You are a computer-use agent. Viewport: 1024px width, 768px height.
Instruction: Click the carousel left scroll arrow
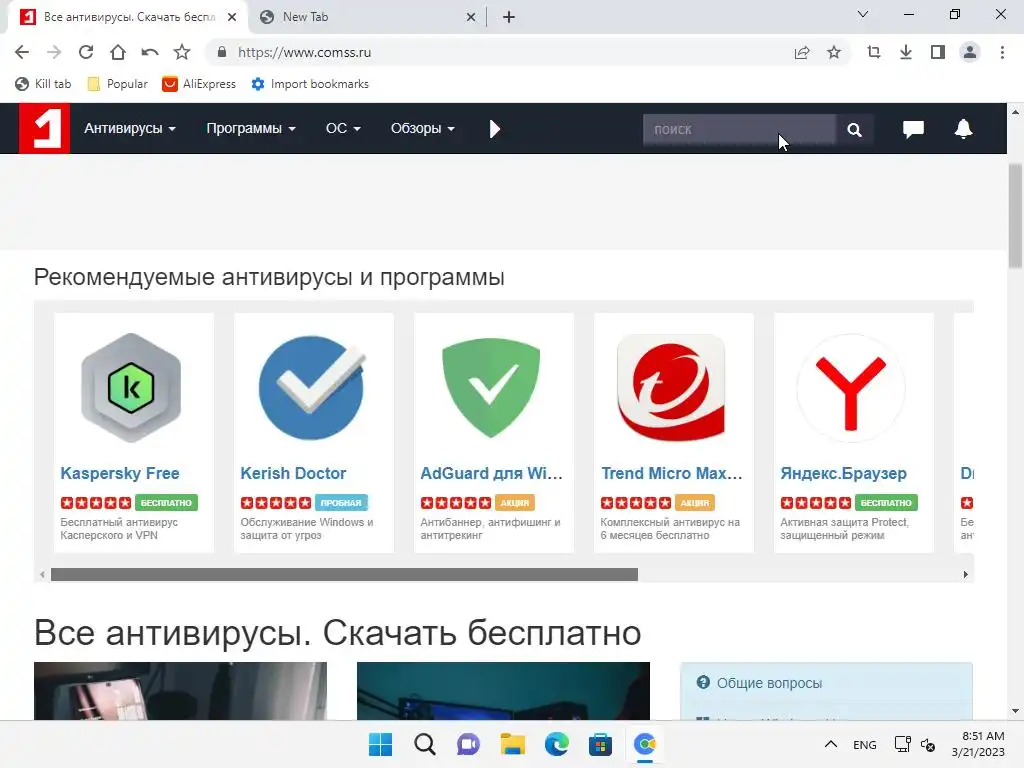pos(42,575)
